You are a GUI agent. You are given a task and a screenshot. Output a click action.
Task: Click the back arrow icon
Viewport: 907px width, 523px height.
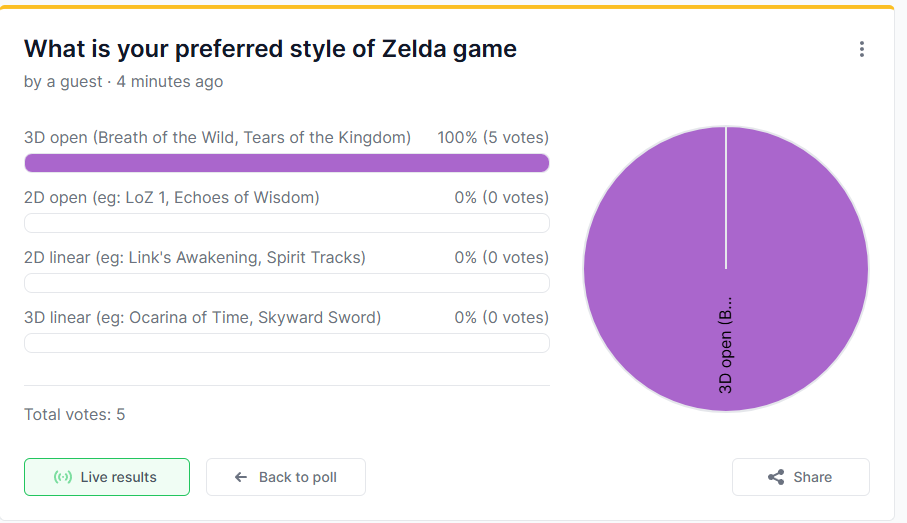click(241, 477)
